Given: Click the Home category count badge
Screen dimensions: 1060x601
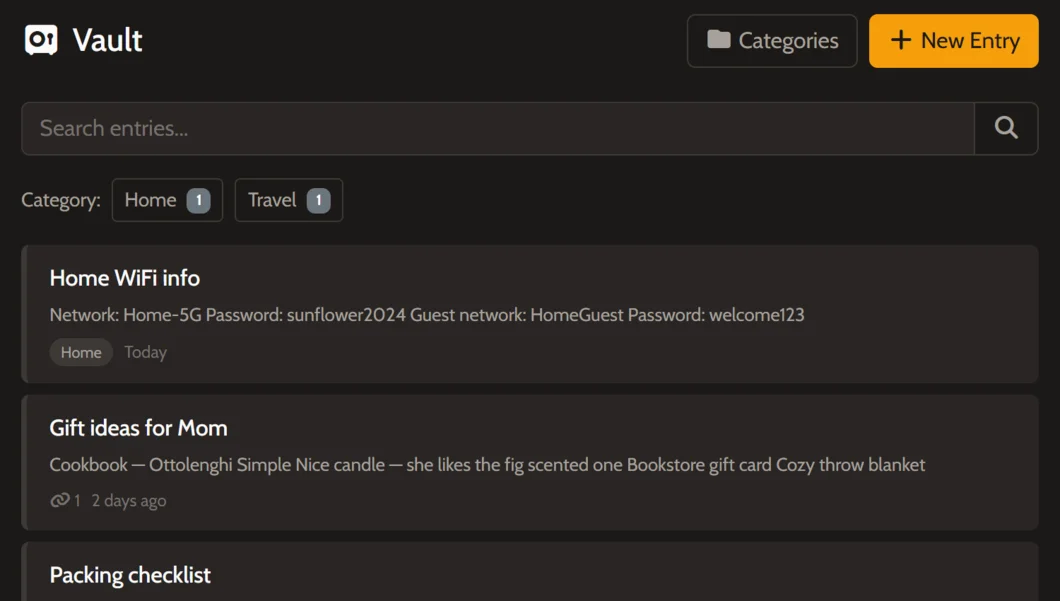Looking at the screenshot, I should click(x=198, y=200).
